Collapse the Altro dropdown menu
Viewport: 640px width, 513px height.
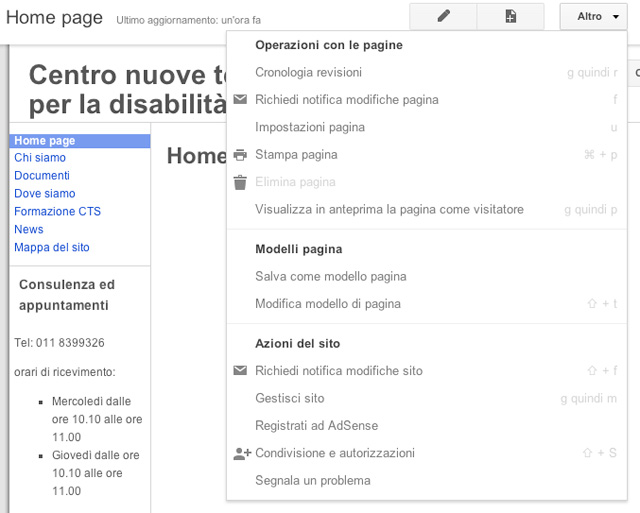pyautogui.click(x=597, y=17)
